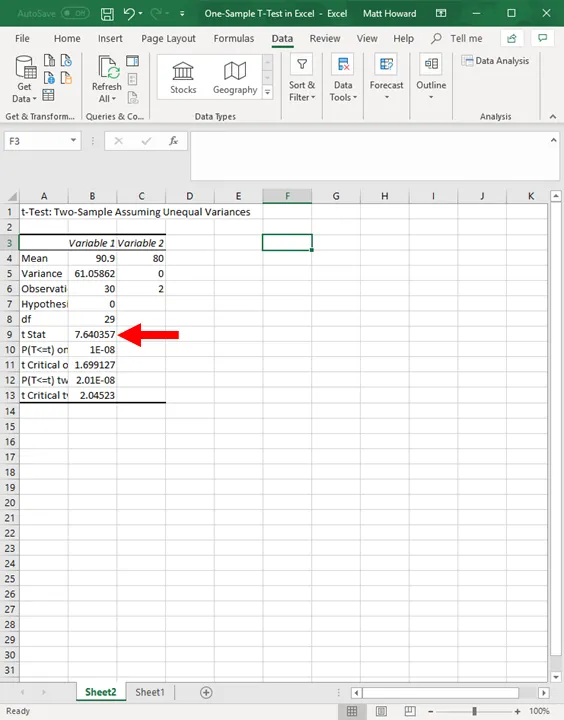
Task: Select cell with value 7.640357
Action: pyautogui.click(x=92, y=334)
